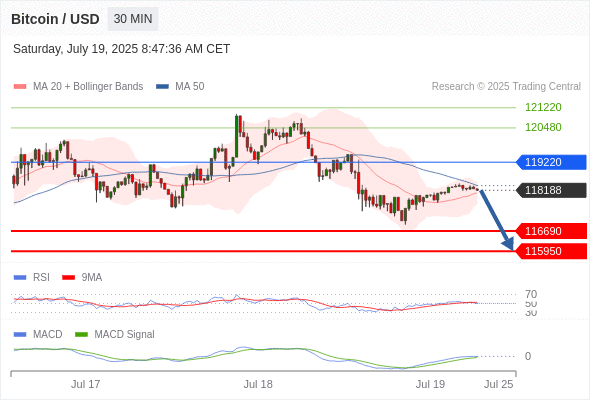590x400 pixels.
Task: Click the 121220 resistance level label
Action: click(543, 107)
